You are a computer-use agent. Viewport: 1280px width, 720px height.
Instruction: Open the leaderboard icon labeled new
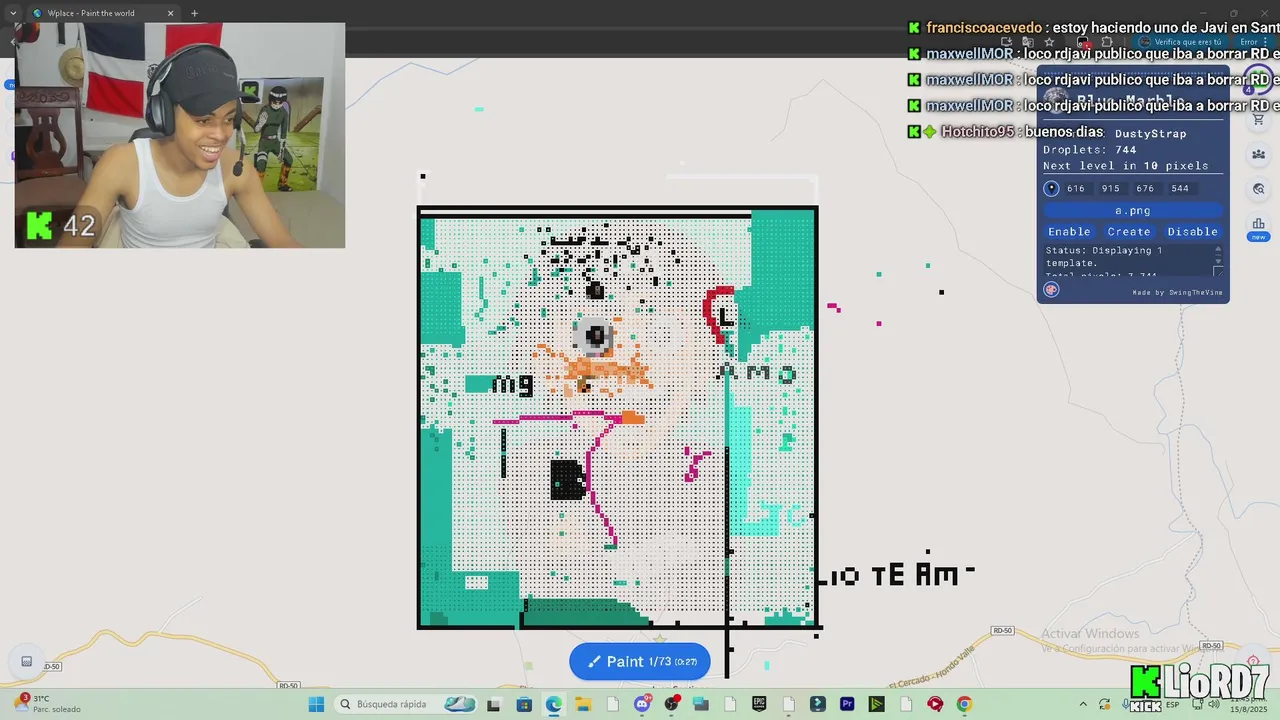click(x=1258, y=228)
